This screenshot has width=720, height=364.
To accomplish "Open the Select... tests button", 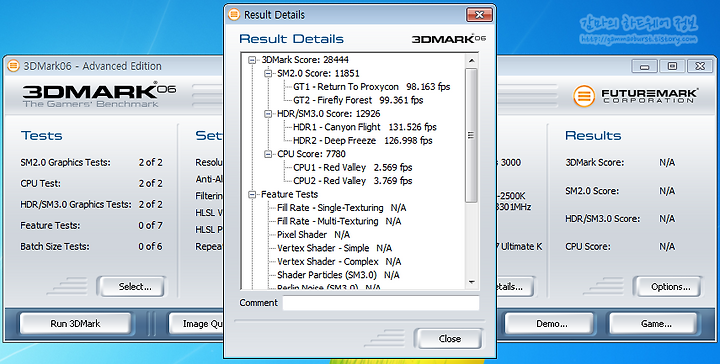I will tap(131, 287).
